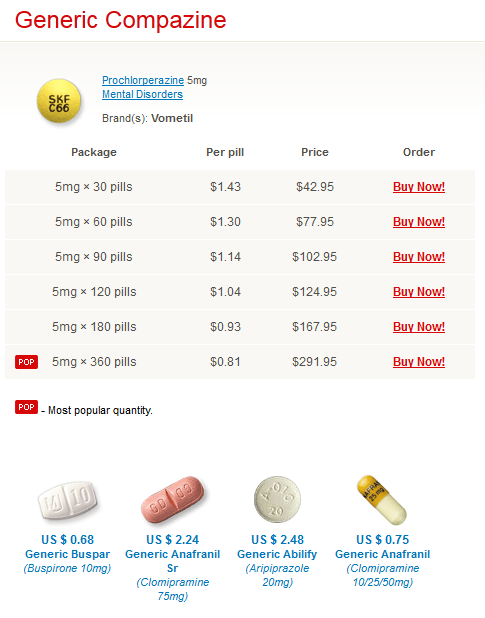Image resolution: width=485 pixels, height=618 pixels.
Task: Buy the 5mg × 60 pills package
Action: coord(419,222)
